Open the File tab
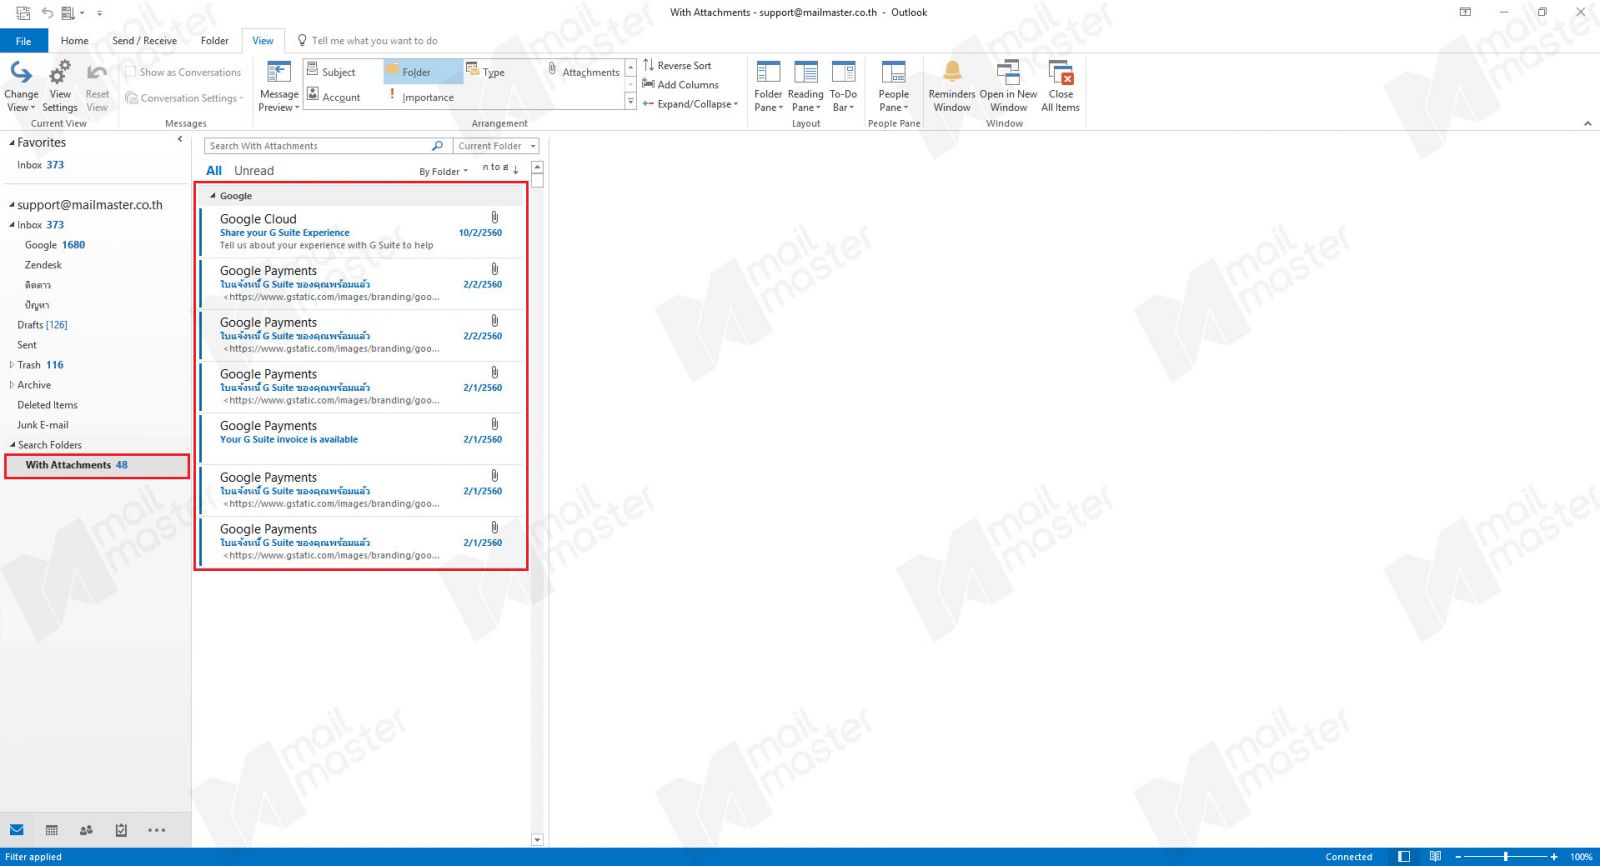The image size is (1600, 866). point(23,41)
